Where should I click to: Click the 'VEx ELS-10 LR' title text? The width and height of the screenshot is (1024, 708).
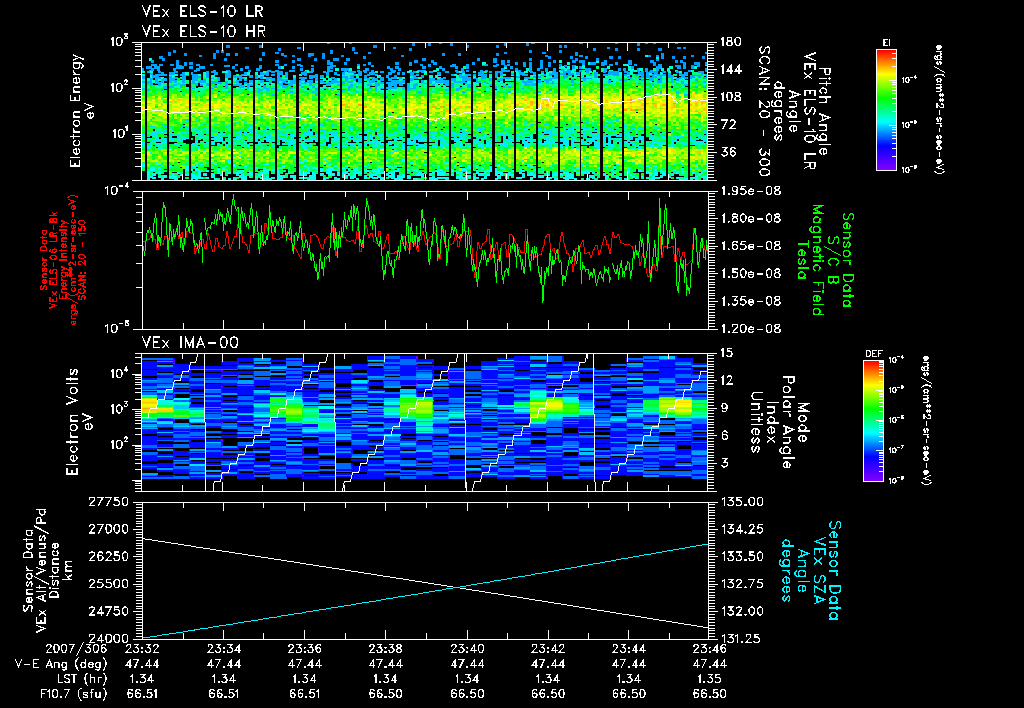tap(202, 11)
